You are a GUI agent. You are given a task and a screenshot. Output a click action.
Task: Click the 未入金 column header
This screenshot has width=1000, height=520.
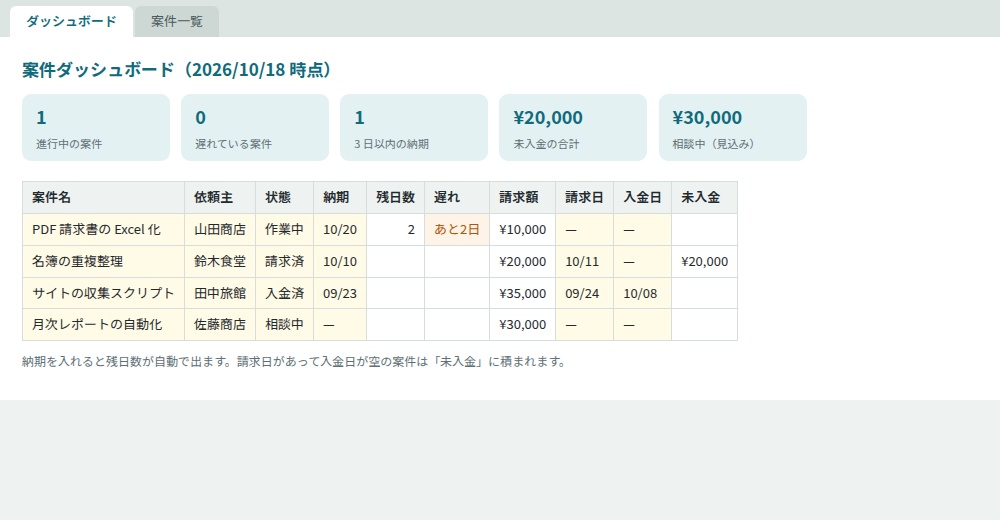click(x=704, y=198)
